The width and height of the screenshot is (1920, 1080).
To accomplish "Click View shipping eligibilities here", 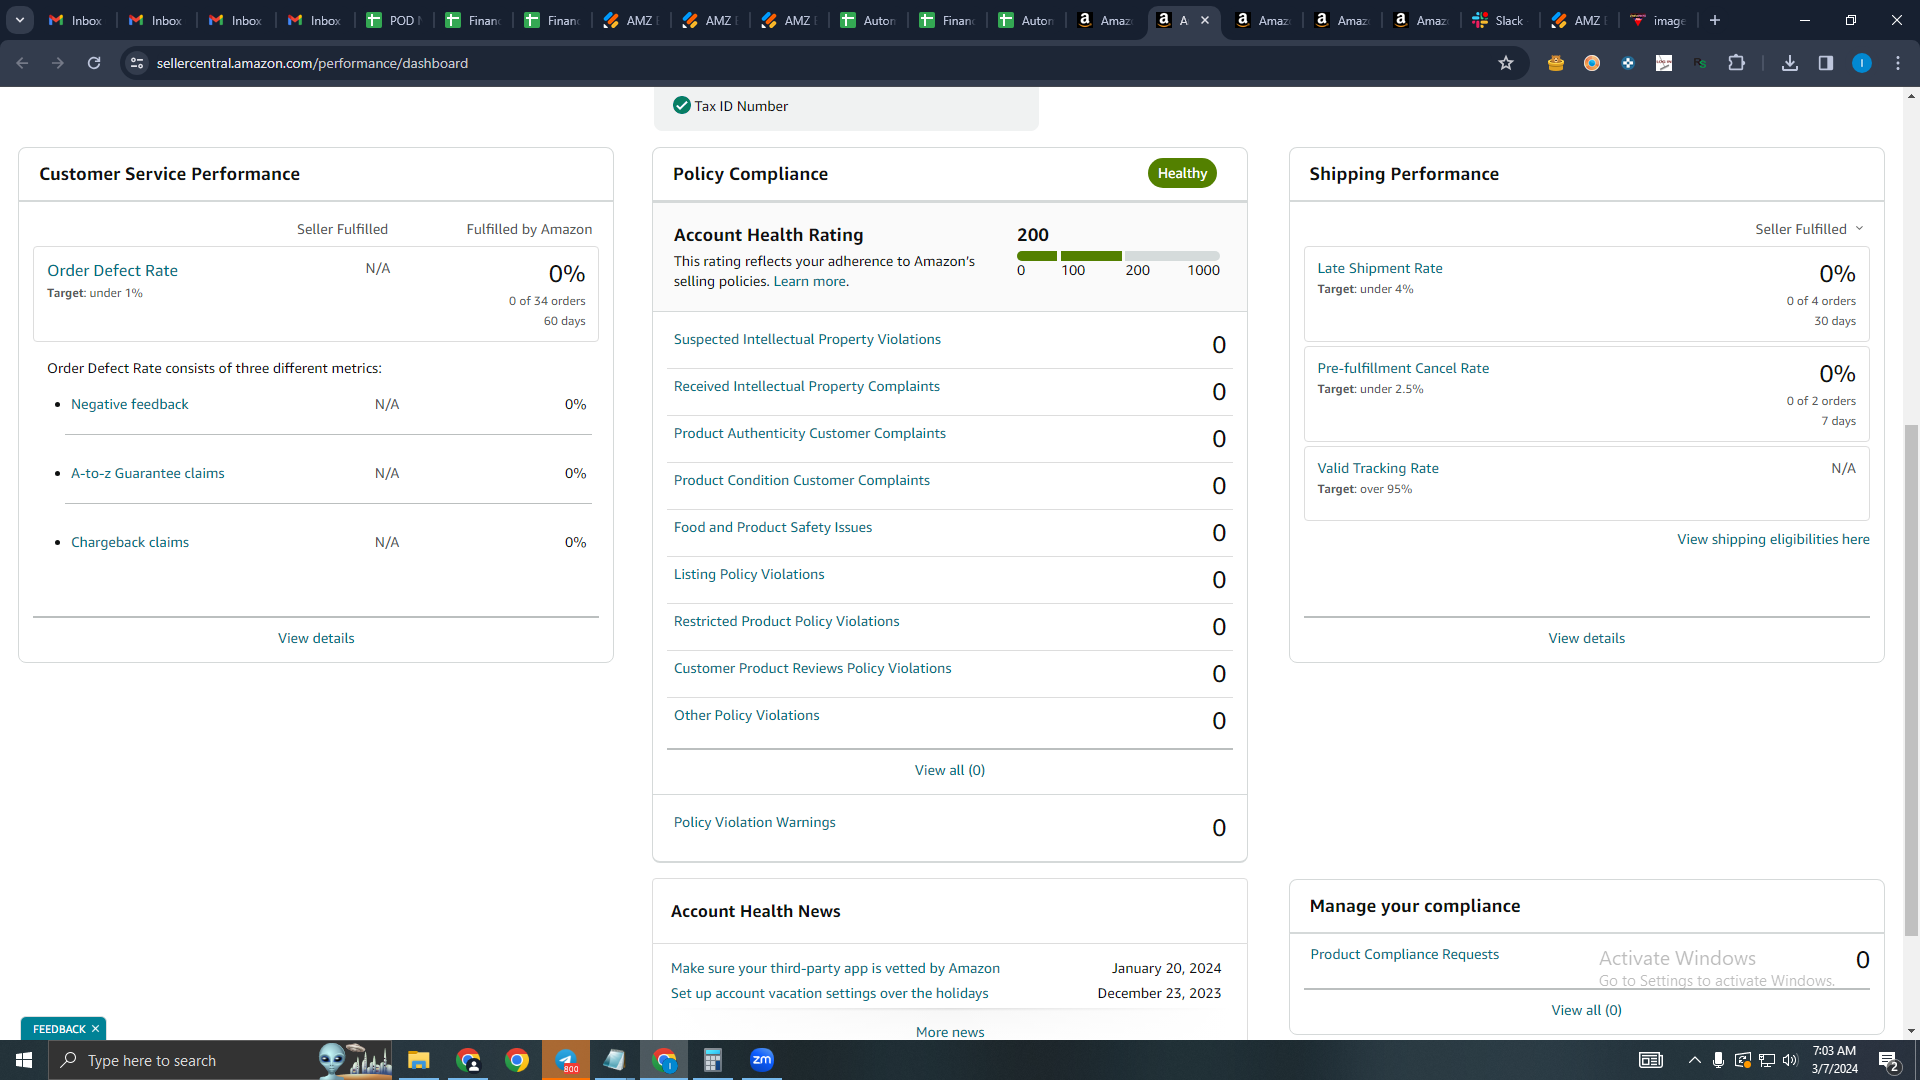I will (x=1773, y=539).
